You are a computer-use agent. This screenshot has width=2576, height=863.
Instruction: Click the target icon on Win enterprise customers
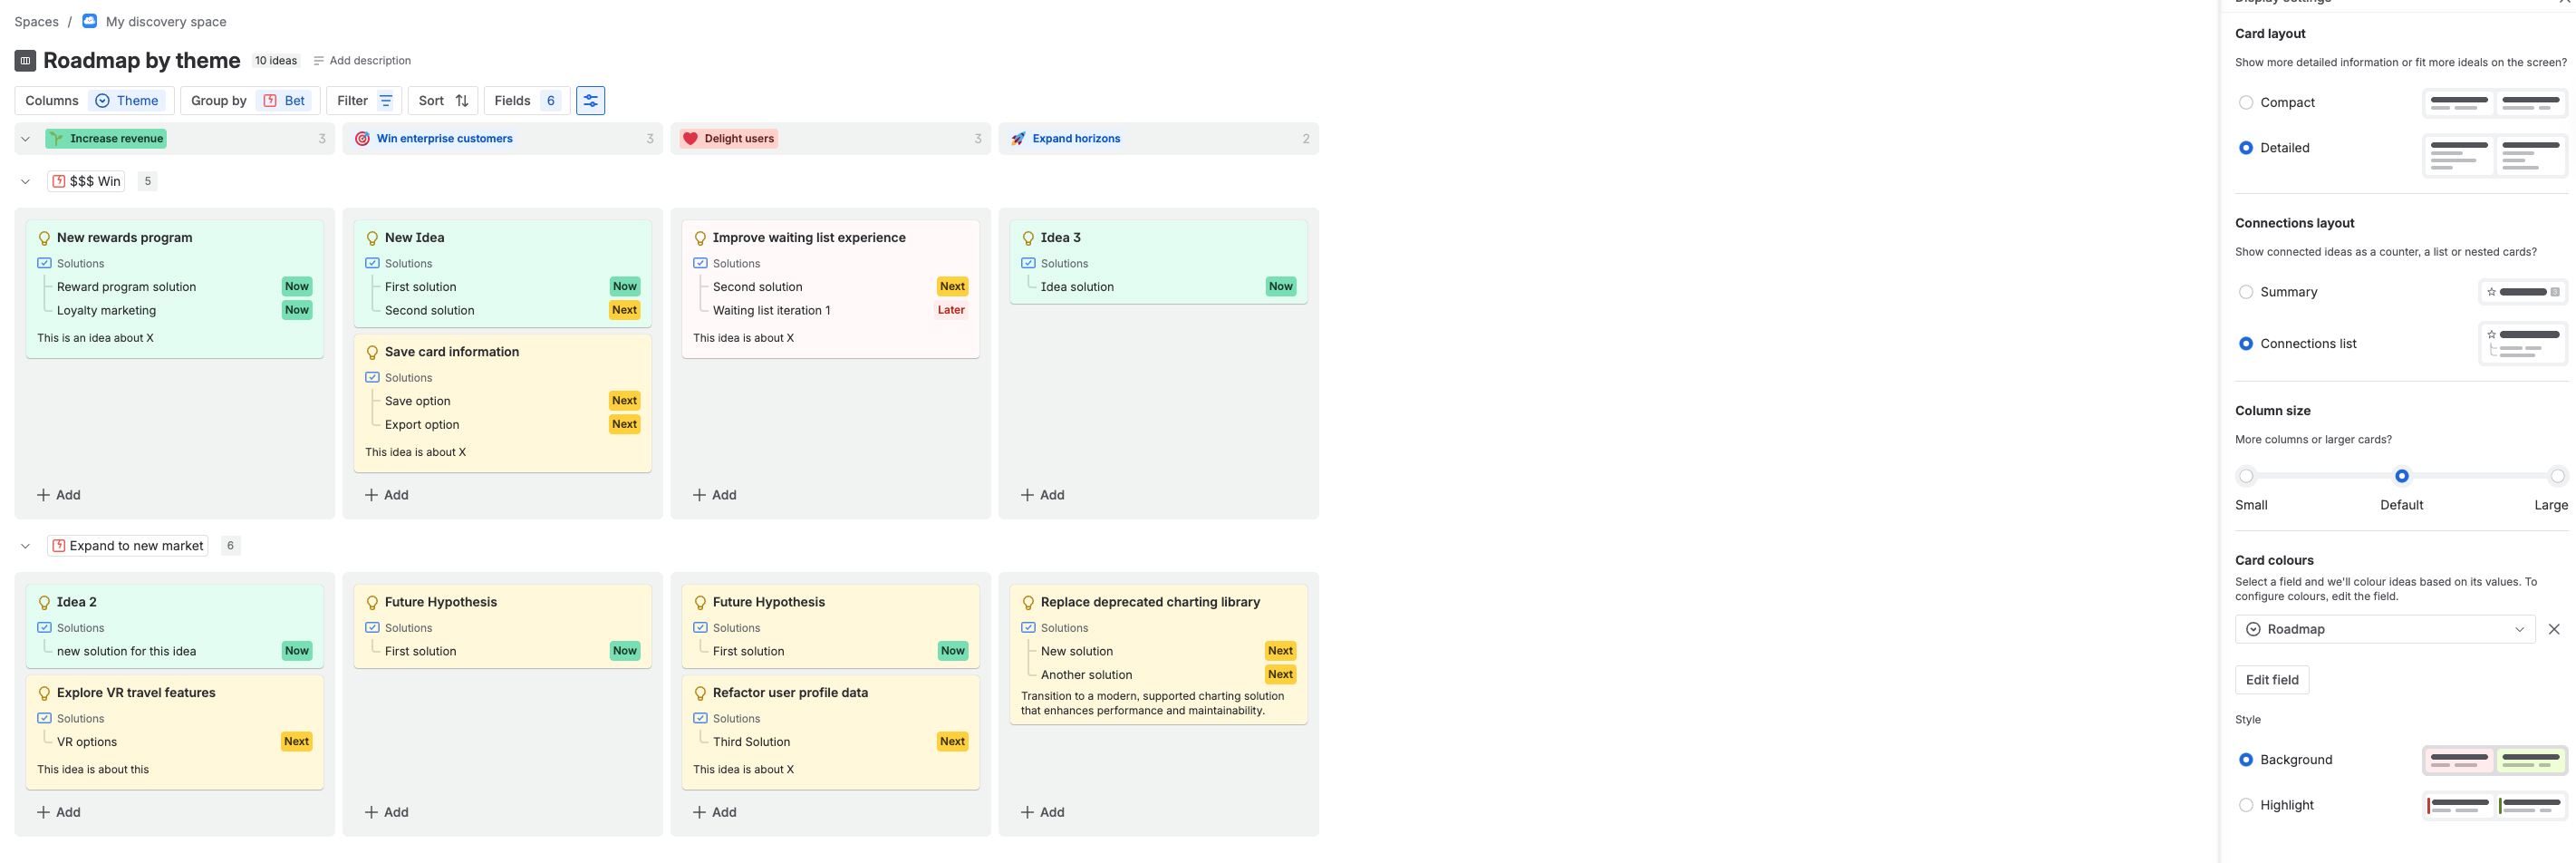[x=362, y=139]
